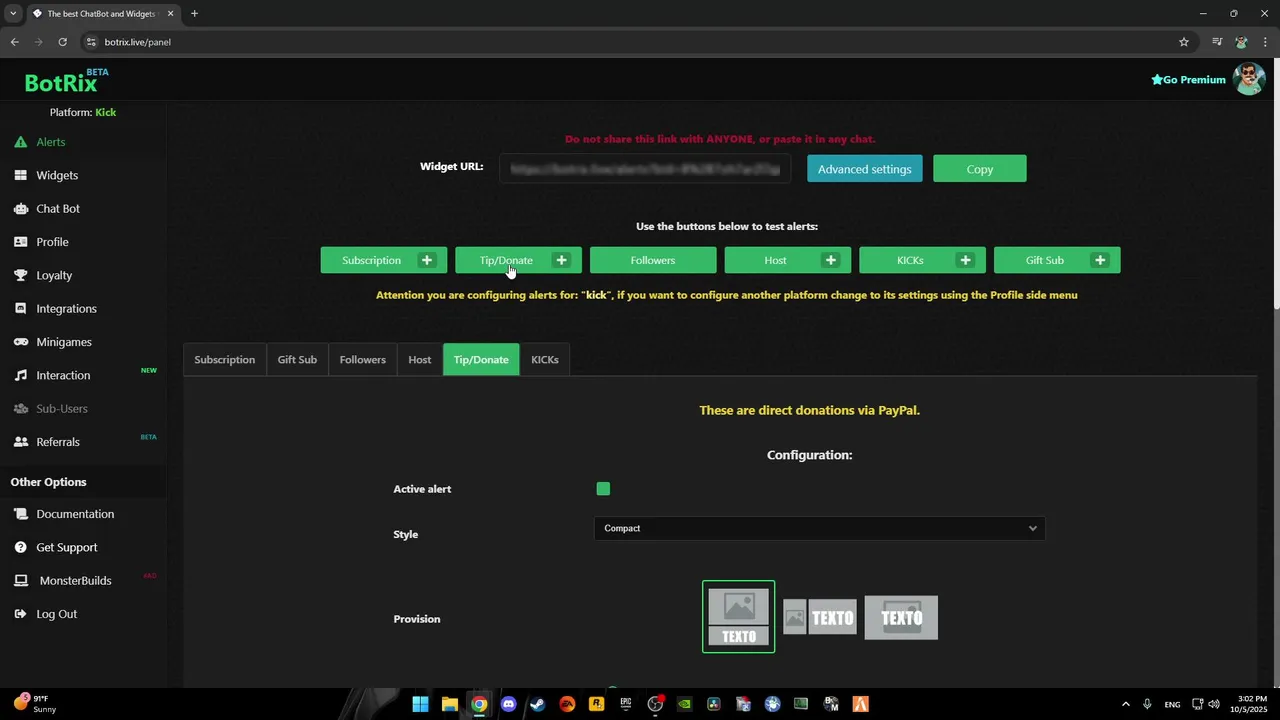Test a Tip/Donate alert

[506, 260]
